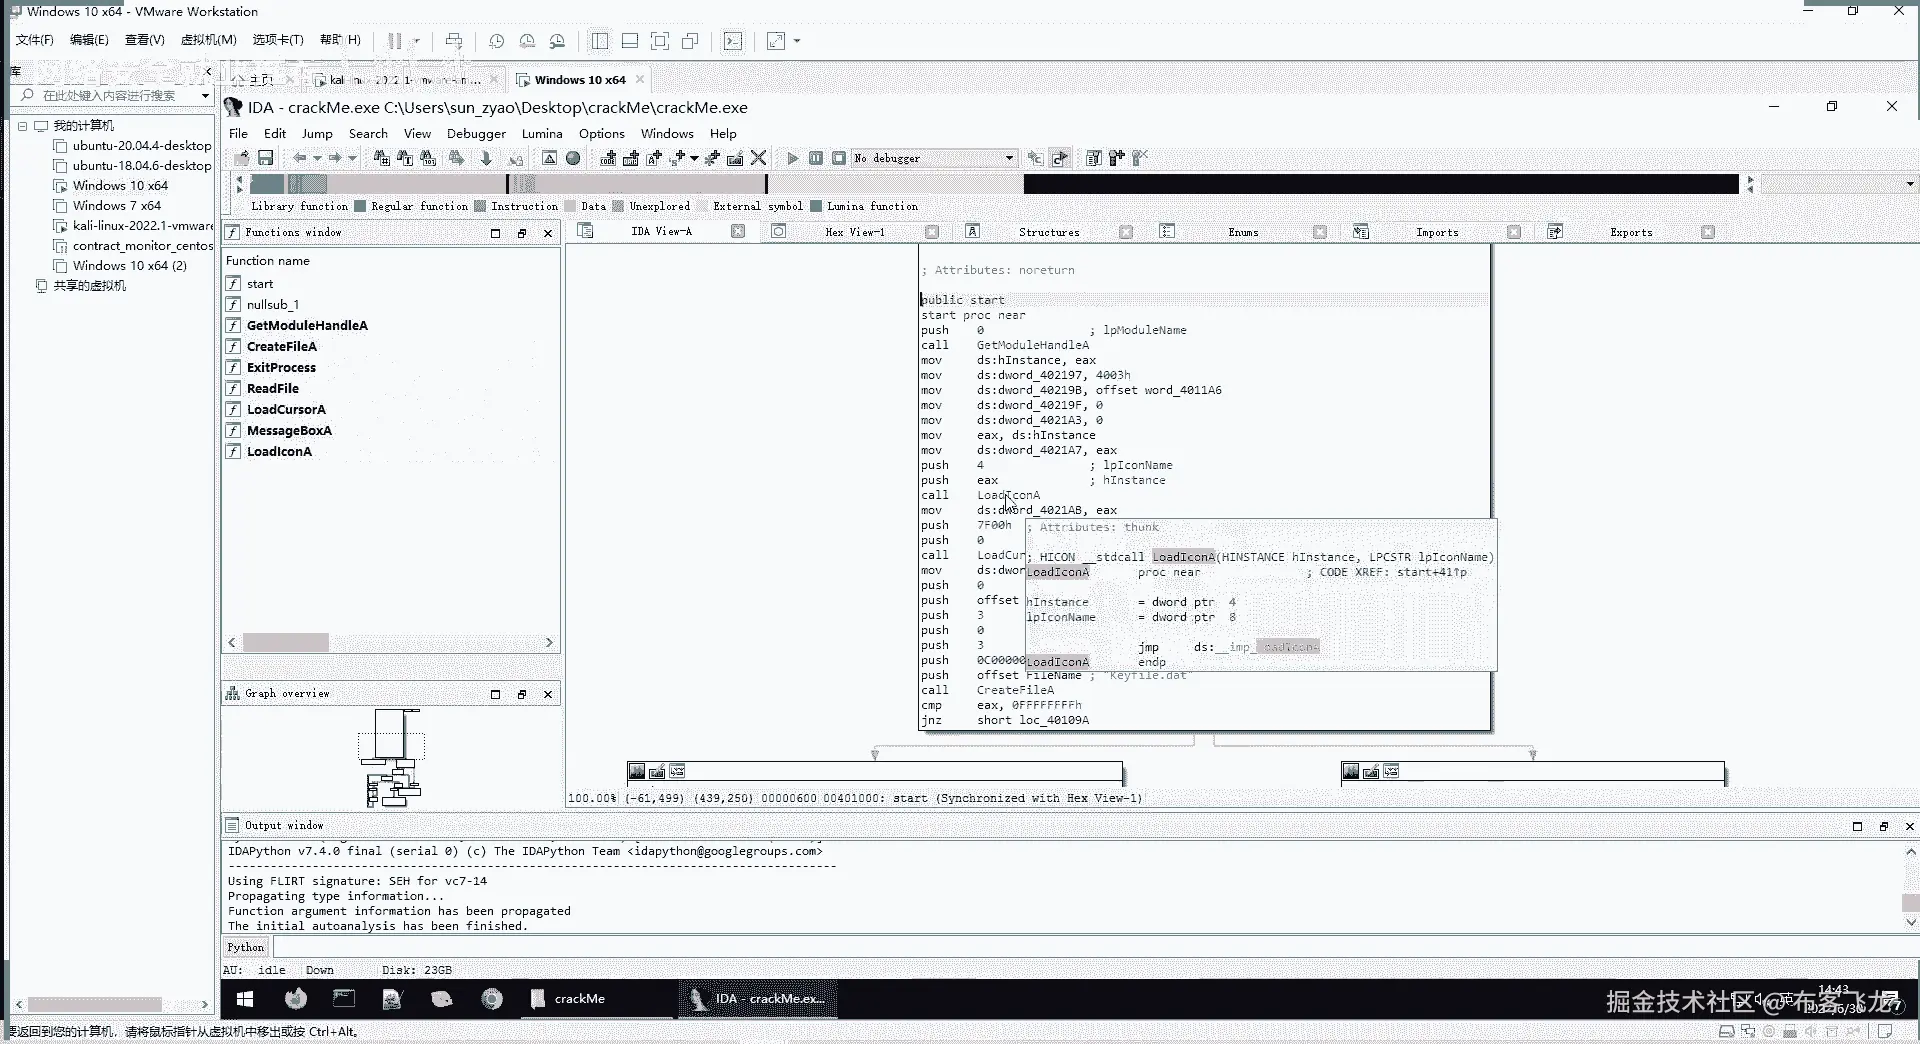Select the ReadFile function in list
The width and height of the screenshot is (1920, 1044).
pyautogui.click(x=272, y=389)
